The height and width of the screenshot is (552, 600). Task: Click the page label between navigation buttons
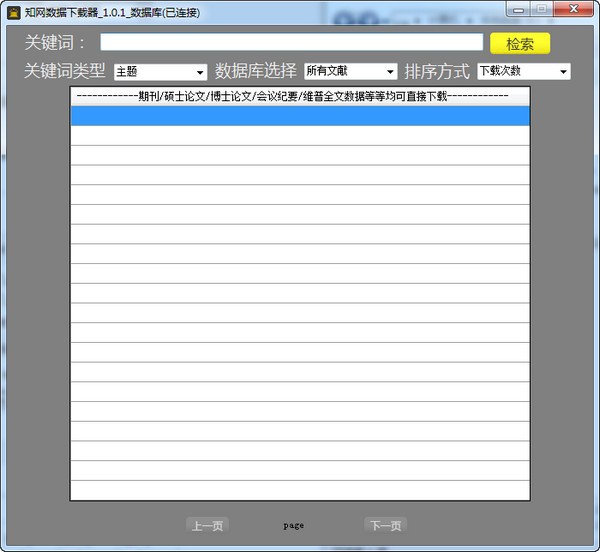pos(293,526)
